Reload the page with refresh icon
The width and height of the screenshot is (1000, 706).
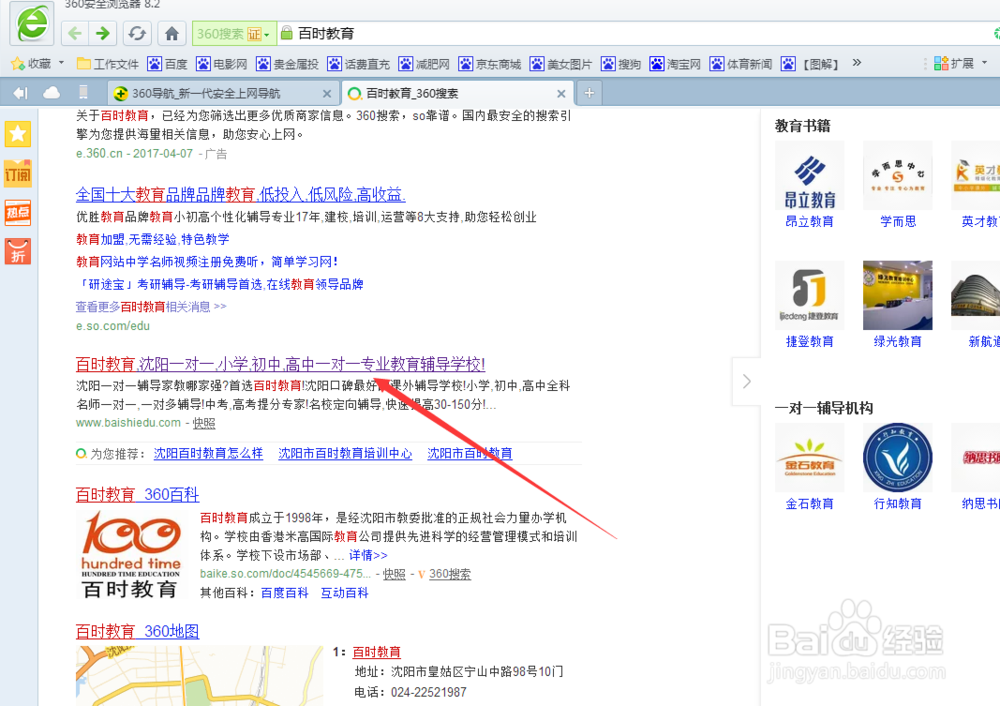tap(137, 33)
